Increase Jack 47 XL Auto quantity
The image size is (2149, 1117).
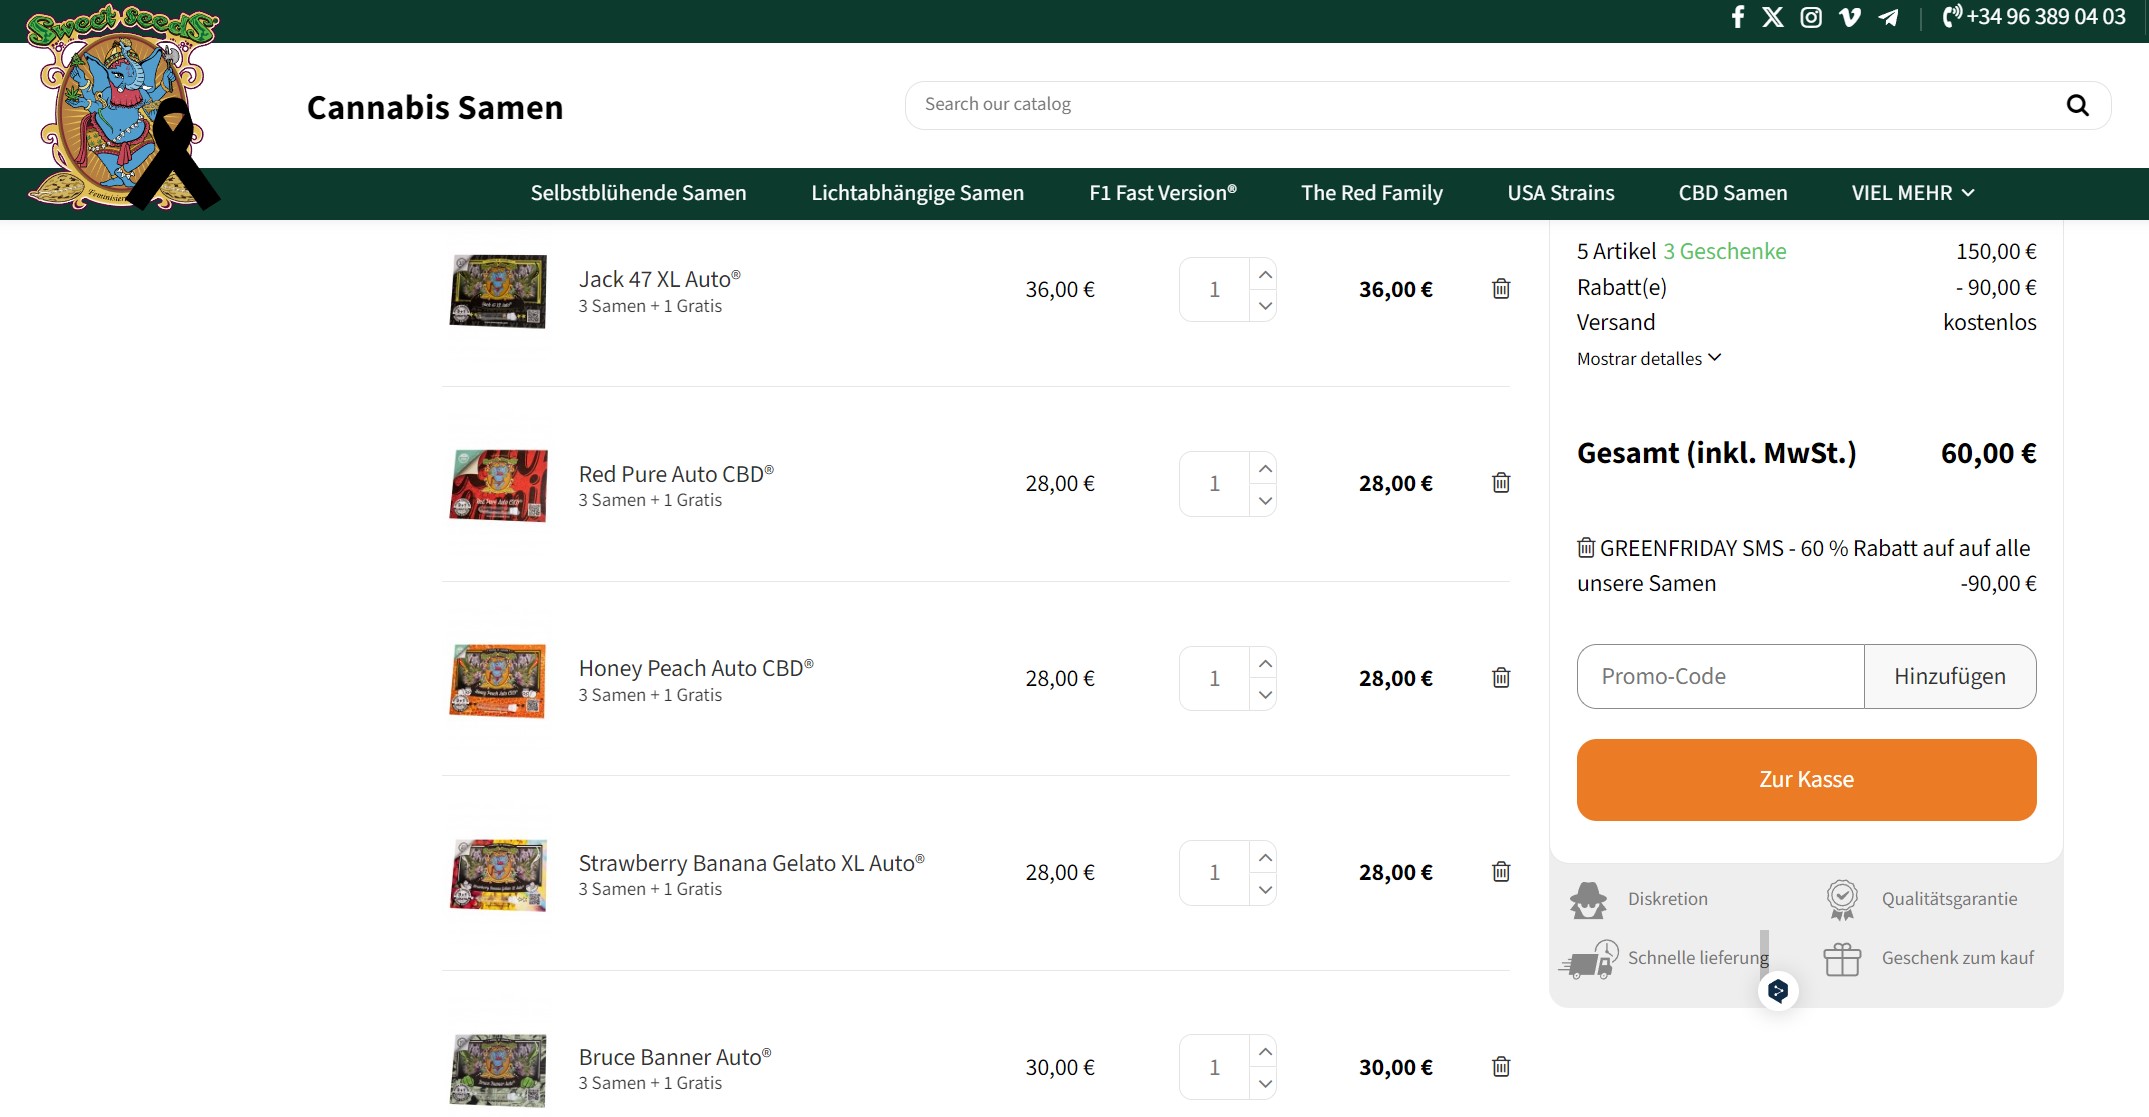(1265, 274)
